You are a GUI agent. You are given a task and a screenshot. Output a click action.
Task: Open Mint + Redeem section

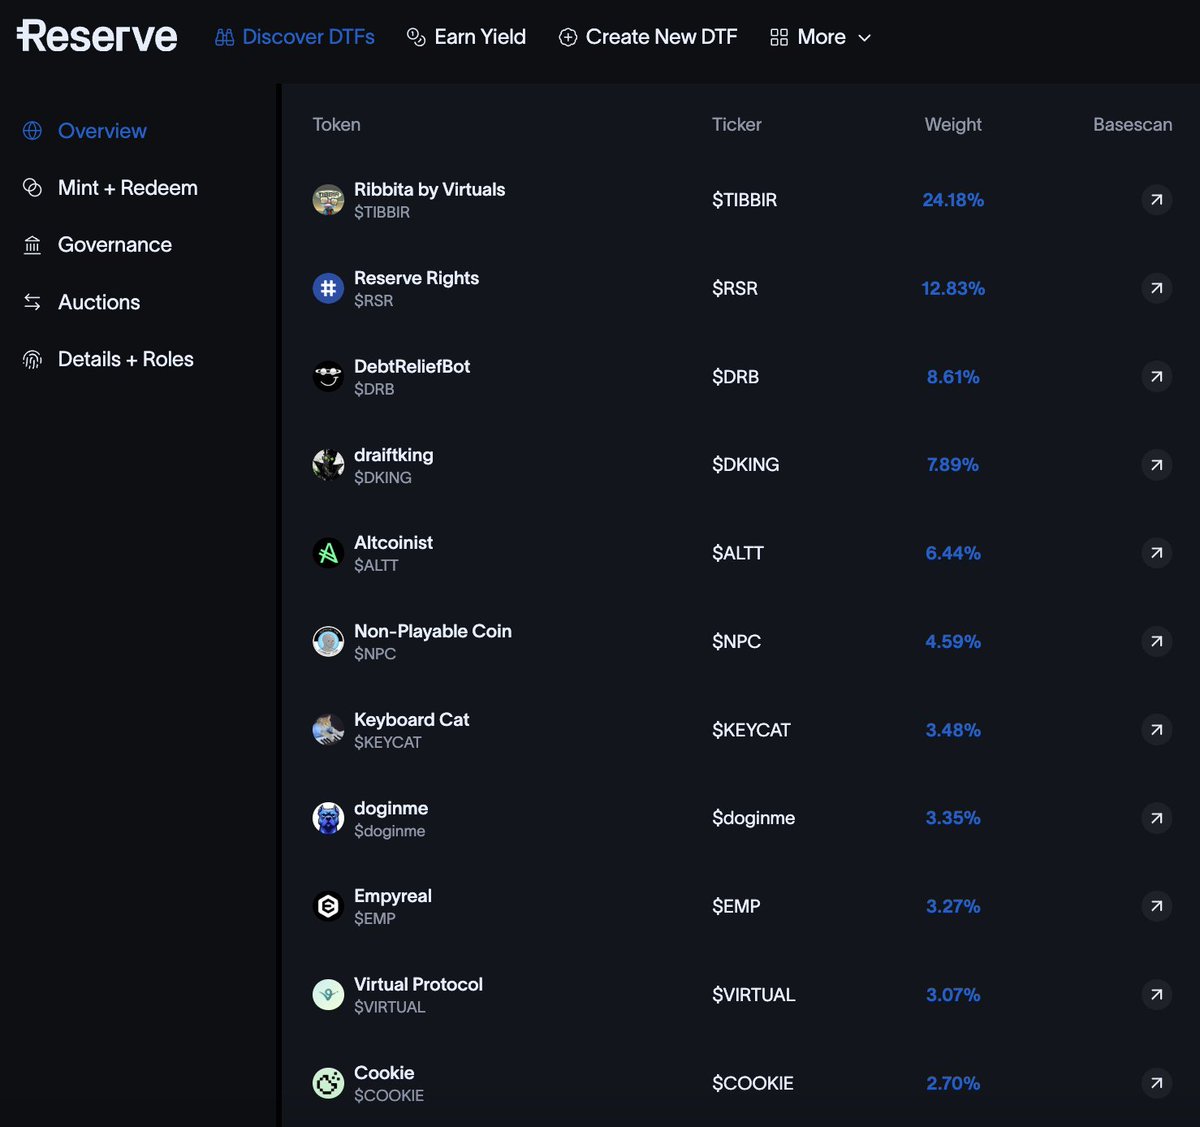point(110,188)
